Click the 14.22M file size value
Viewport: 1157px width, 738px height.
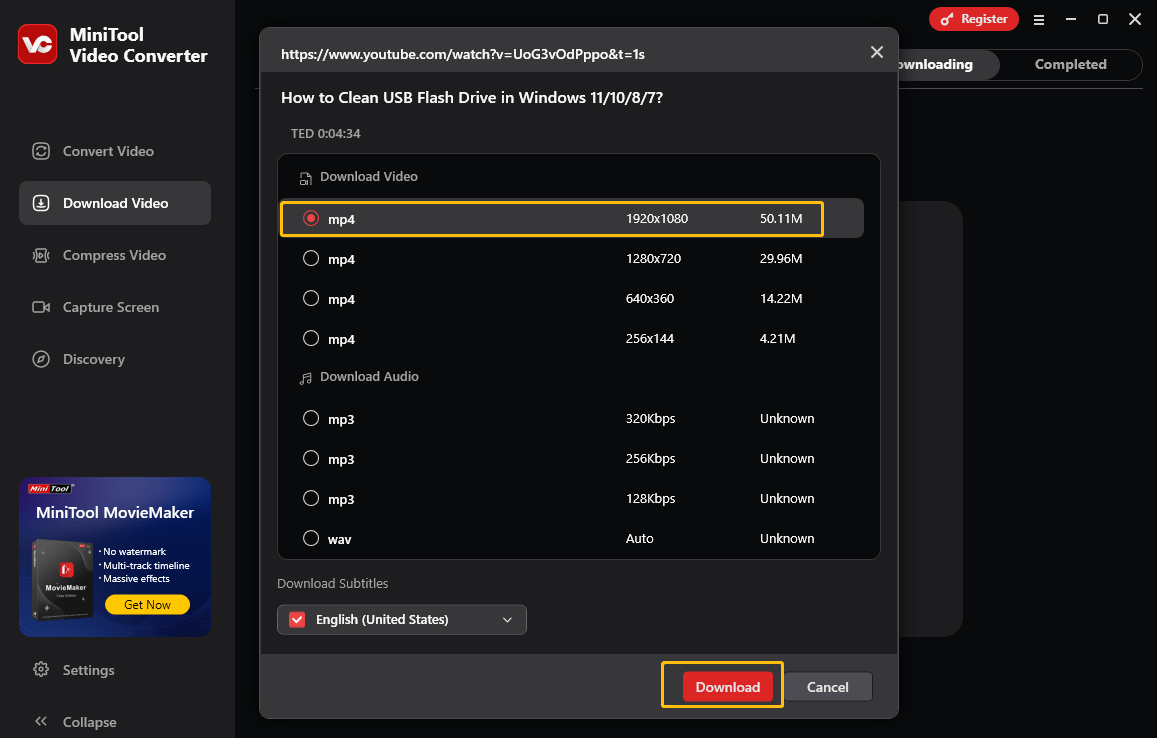pos(781,298)
